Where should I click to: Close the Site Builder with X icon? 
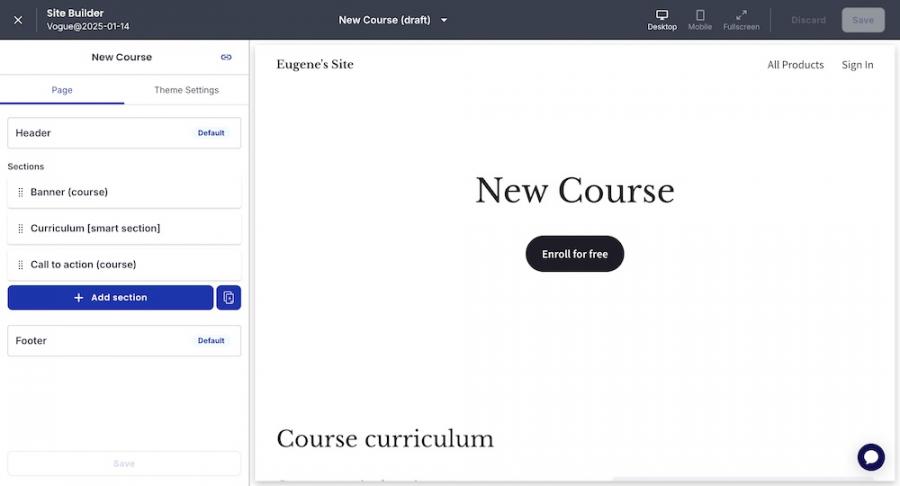tap(18, 20)
